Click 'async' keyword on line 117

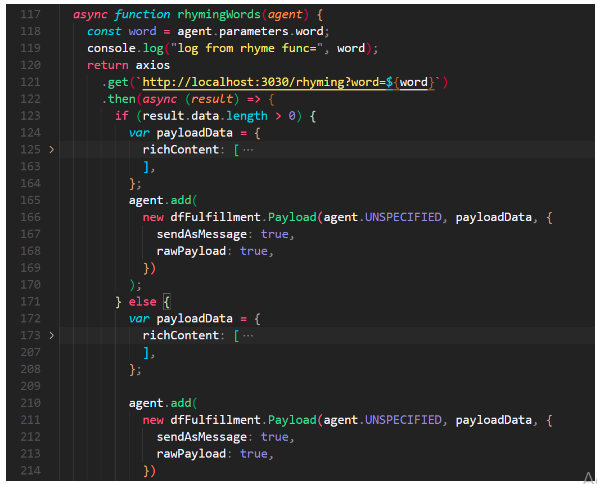point(91,15)
